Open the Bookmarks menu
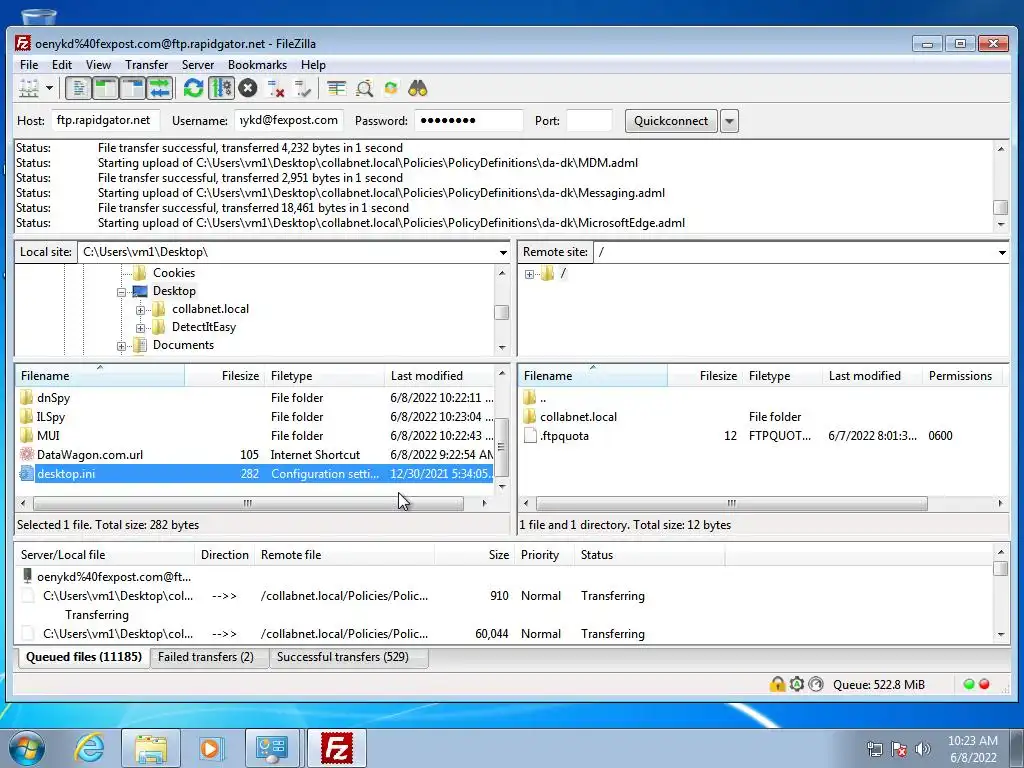Screen dimensions: 1024x768 point(257,65)
